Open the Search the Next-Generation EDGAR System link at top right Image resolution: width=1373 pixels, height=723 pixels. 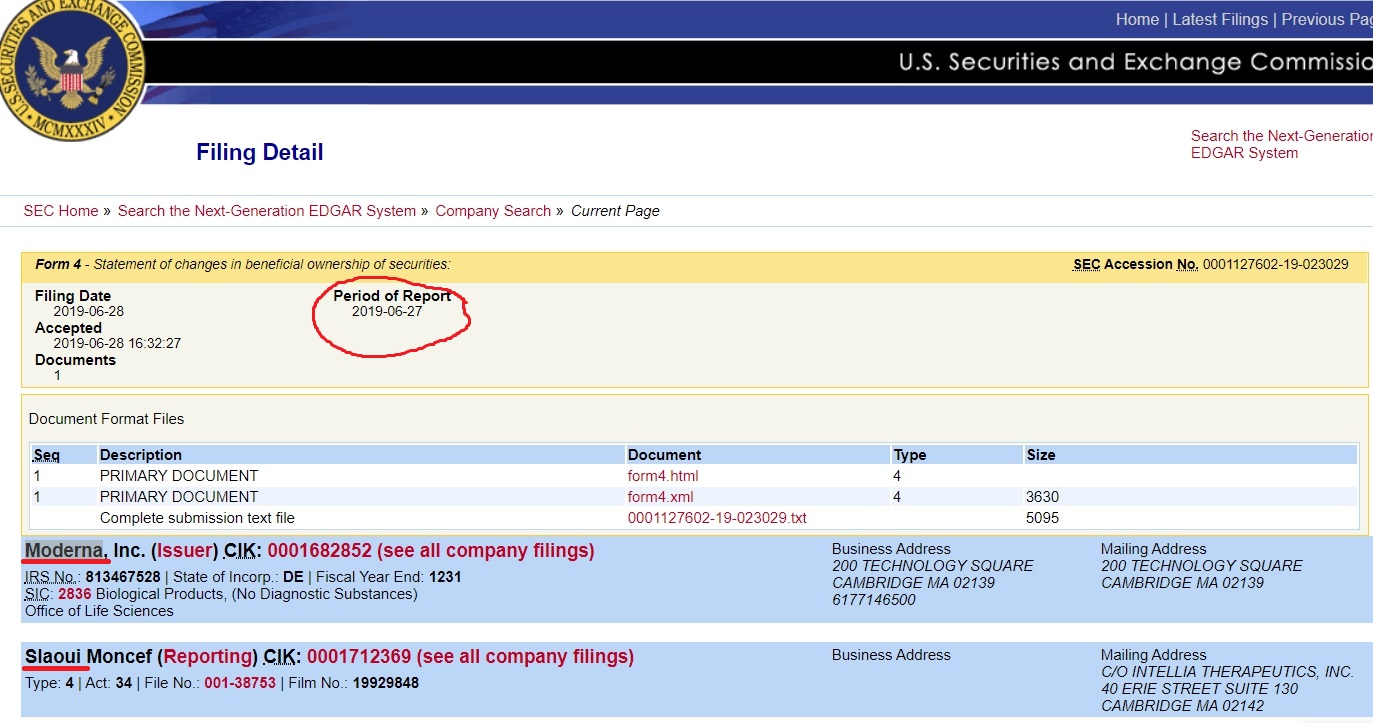coord(1282,144)
